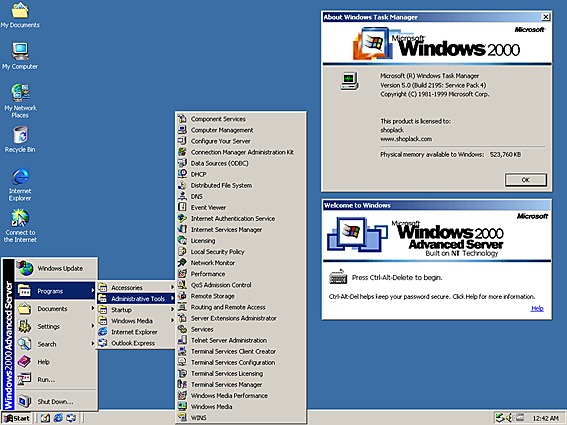Expand the Accessories submenu arrow

(x=172, y=287)
